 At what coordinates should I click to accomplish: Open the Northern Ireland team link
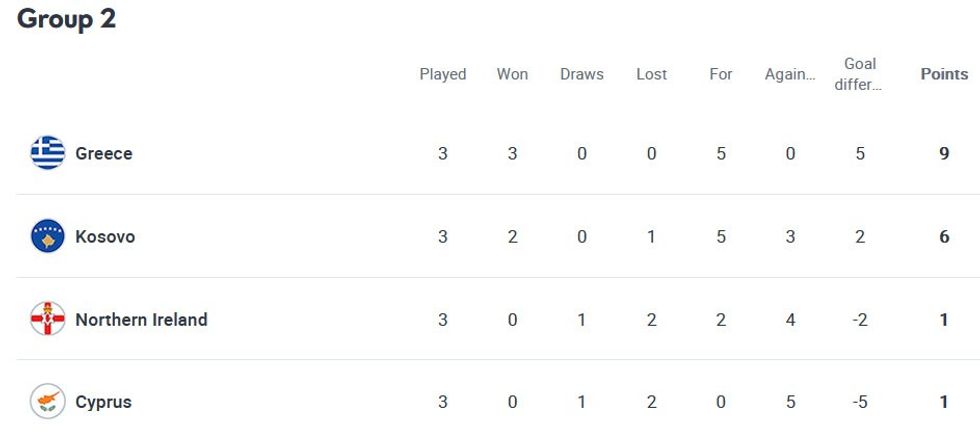click(x=141, y=320)
